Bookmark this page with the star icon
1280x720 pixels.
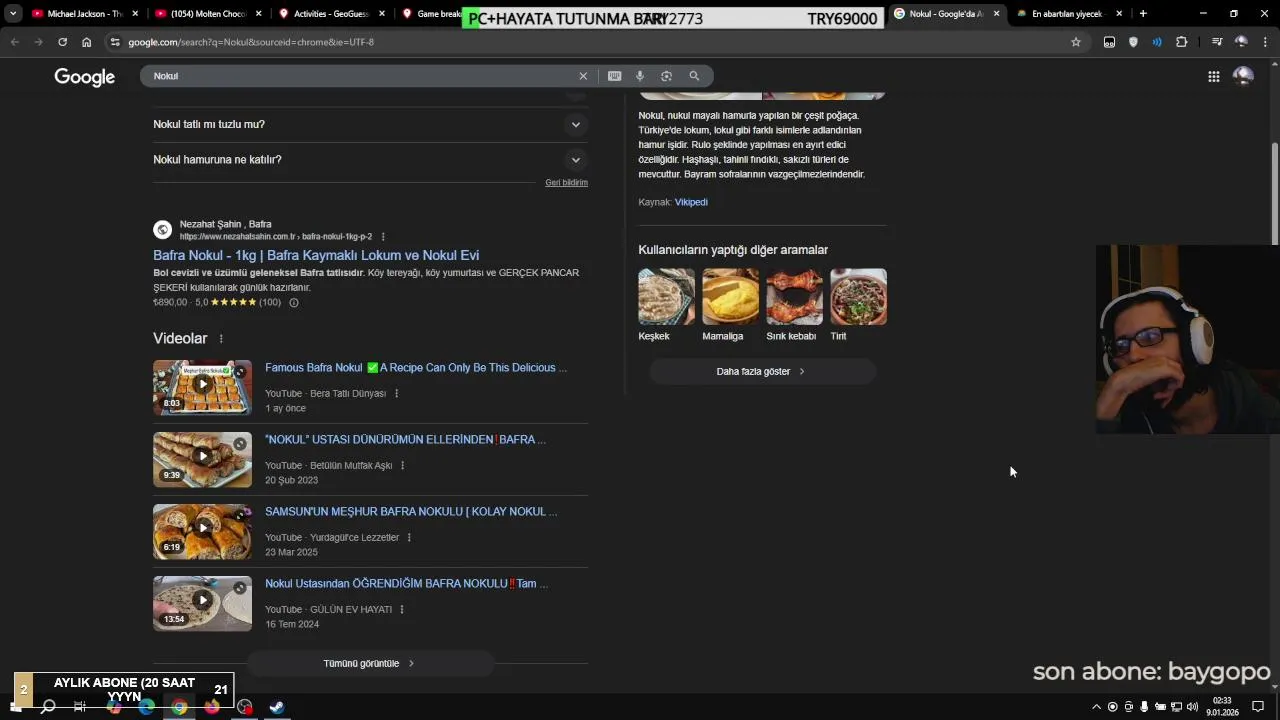click(1076, 42)
